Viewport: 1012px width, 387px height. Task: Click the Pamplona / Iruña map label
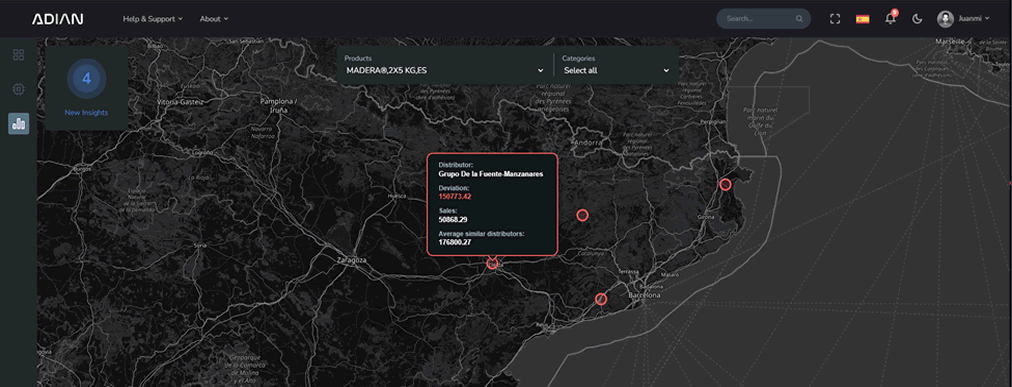(x=278, y=105)
